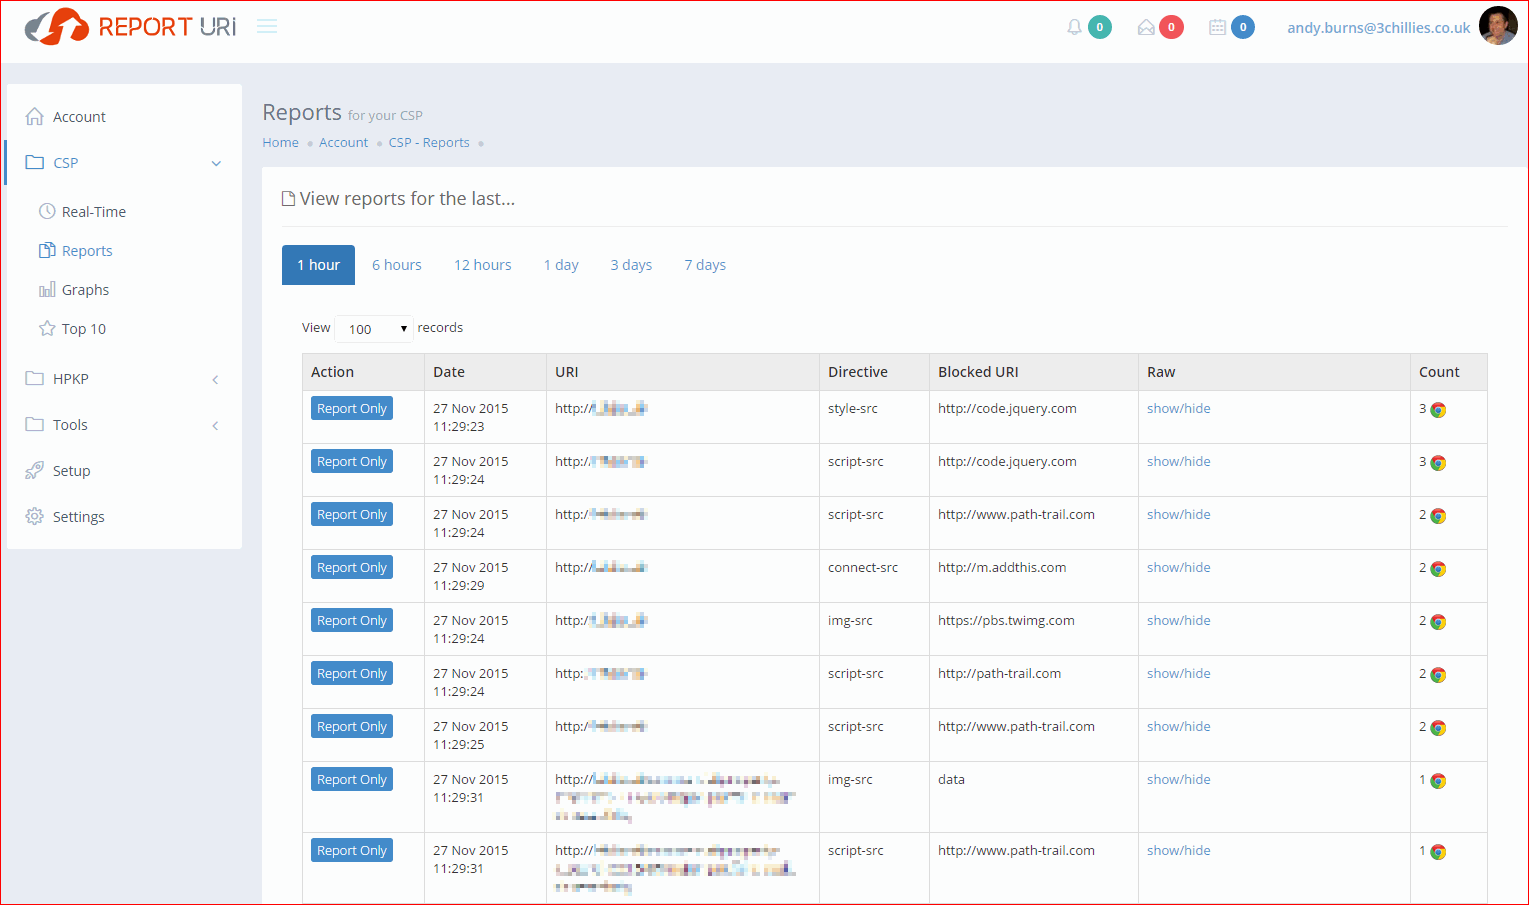Screen dimensions: 1529x905
Task: Sort table by Count column header
Action: coord(1439,372)
